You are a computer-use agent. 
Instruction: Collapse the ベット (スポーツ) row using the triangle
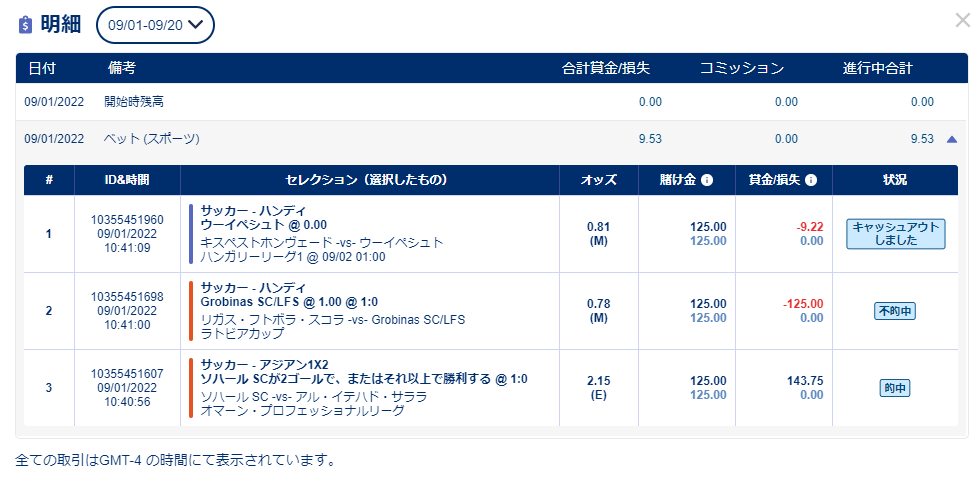pos(952,140)
